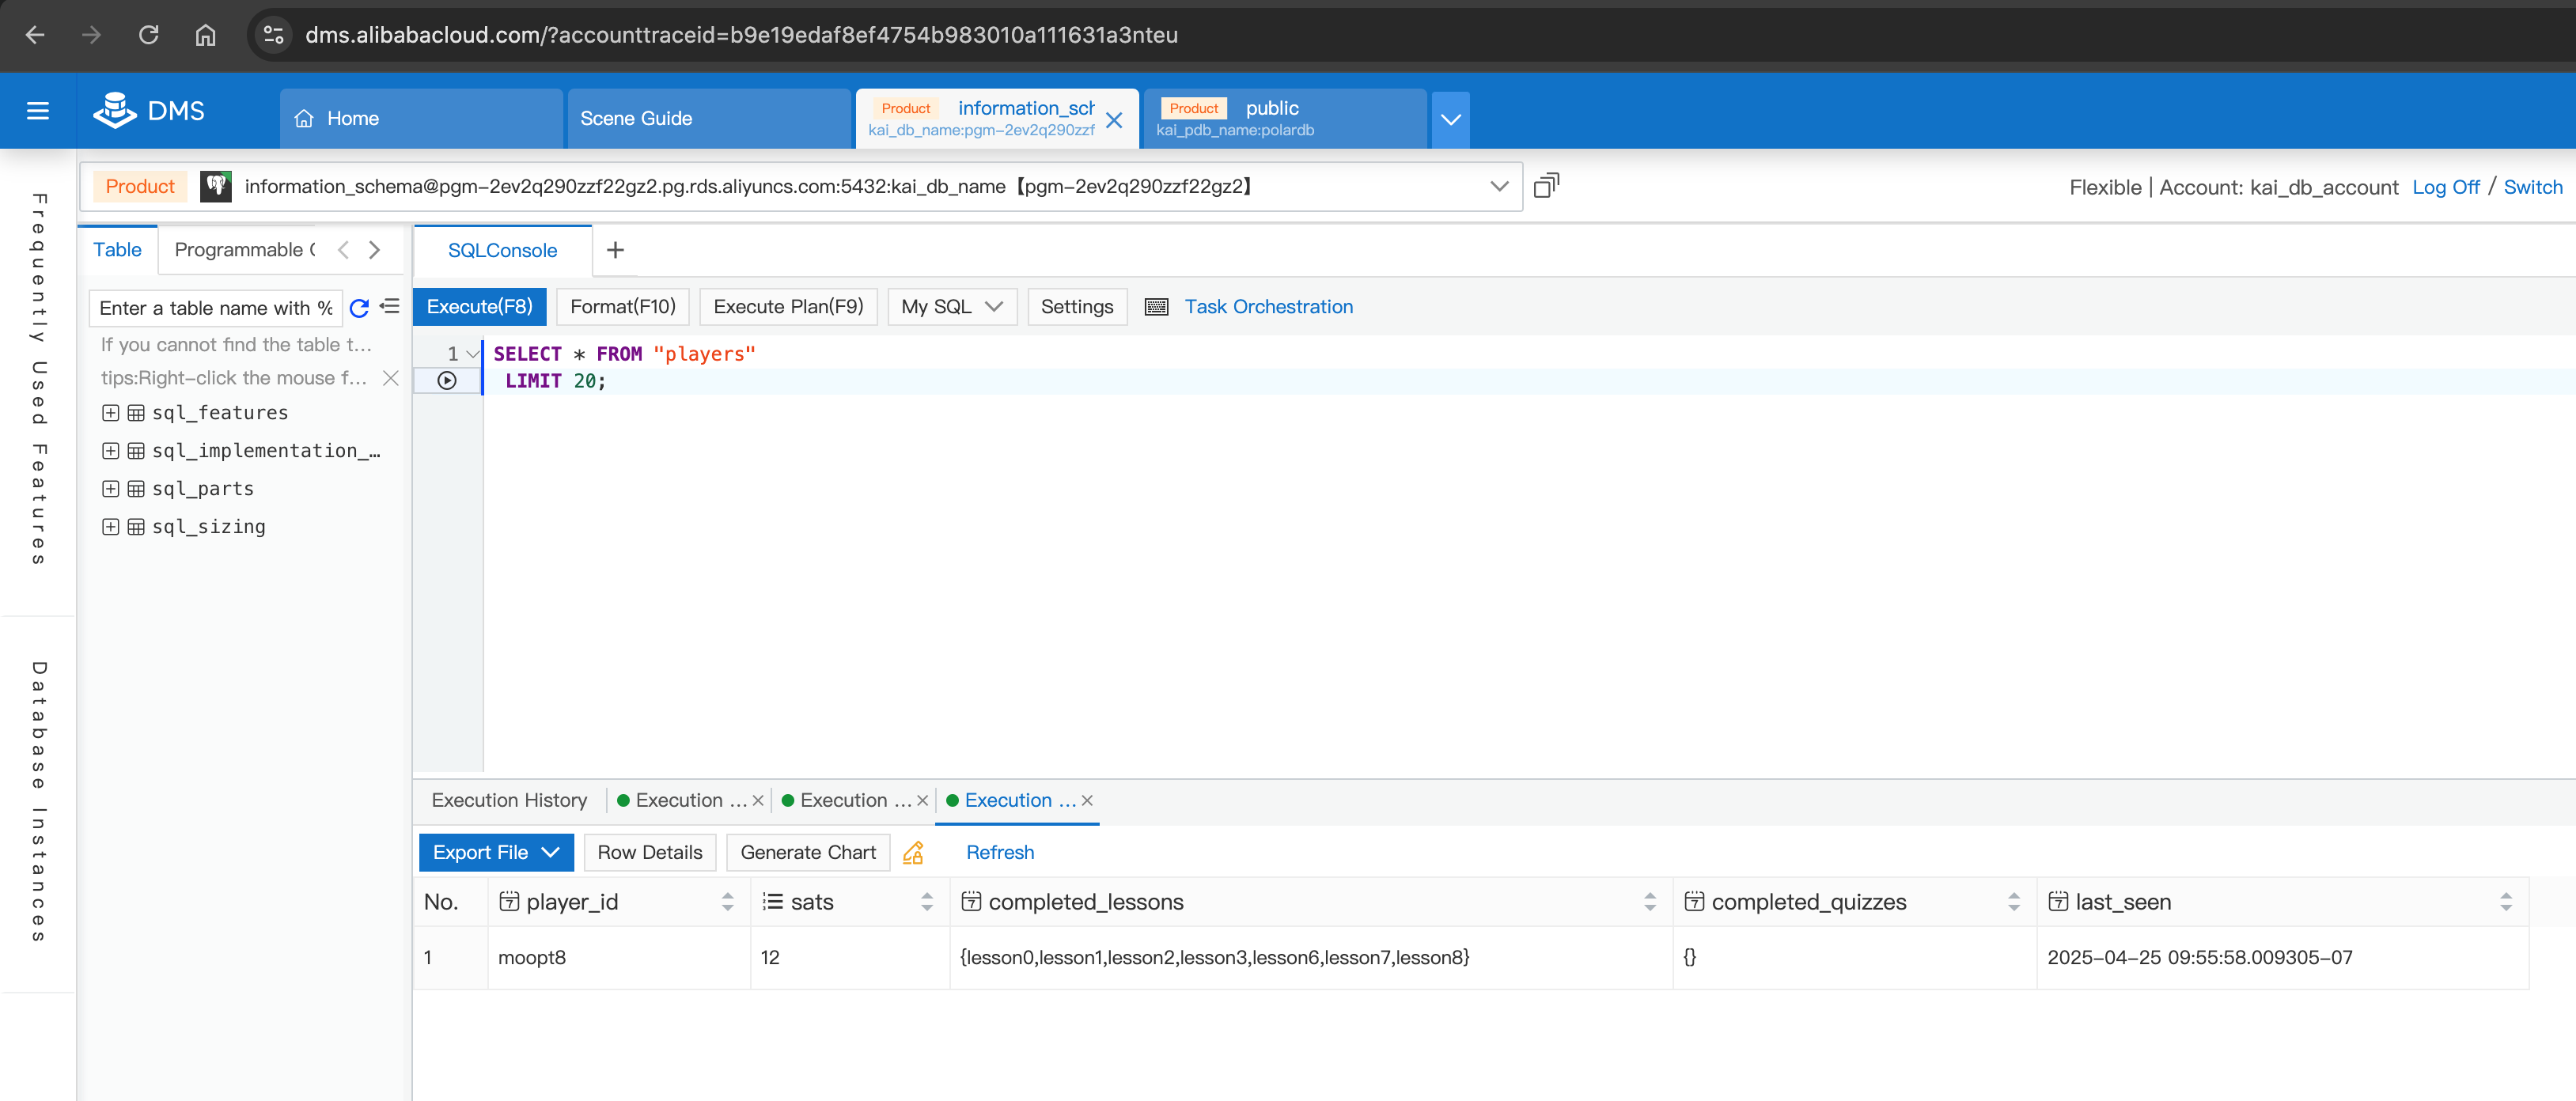Open Export File dropdown
Viewport: 2576px width, 1101px height.
pyautogui.click(x=496, y=853)
